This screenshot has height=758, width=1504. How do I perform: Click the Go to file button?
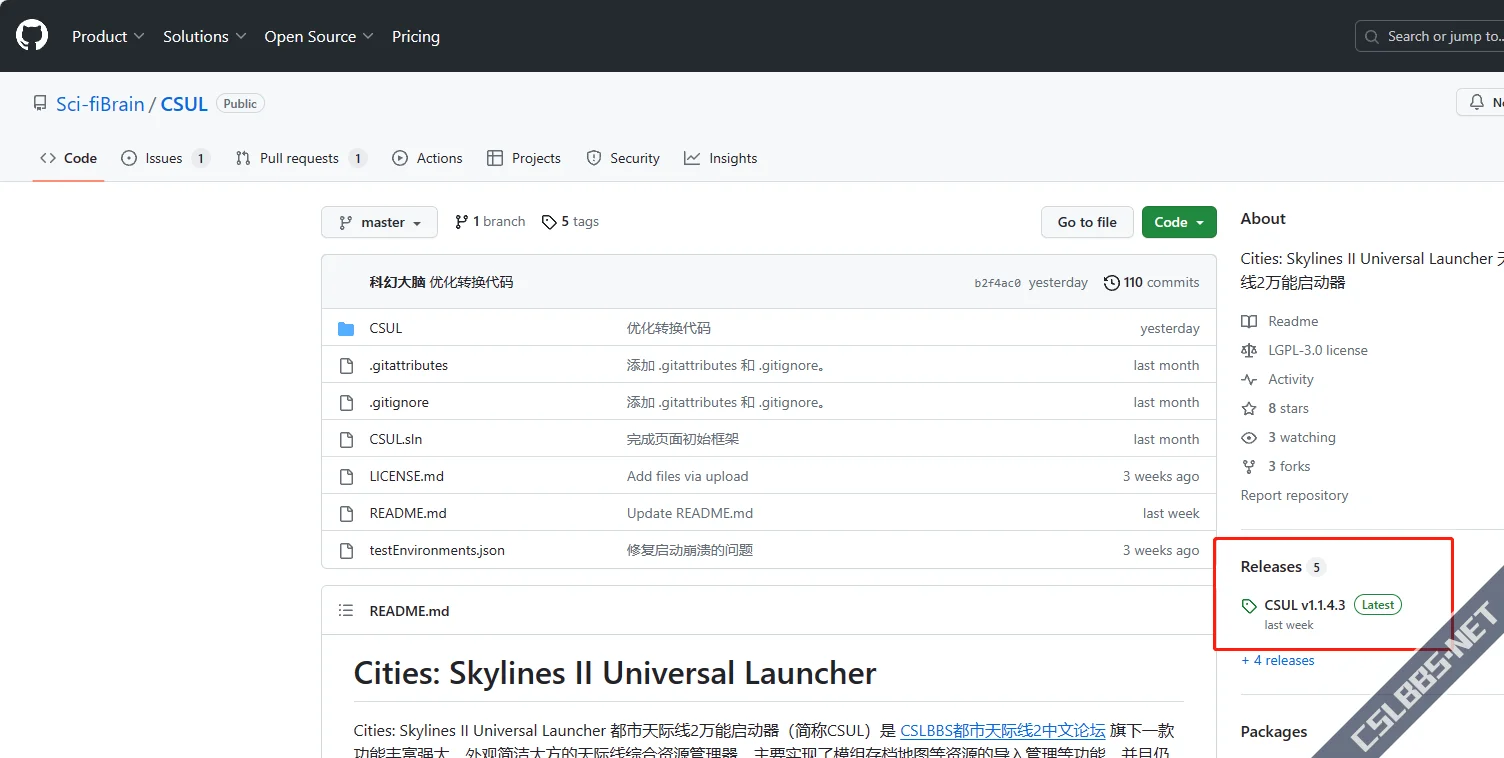point(1087,222)
